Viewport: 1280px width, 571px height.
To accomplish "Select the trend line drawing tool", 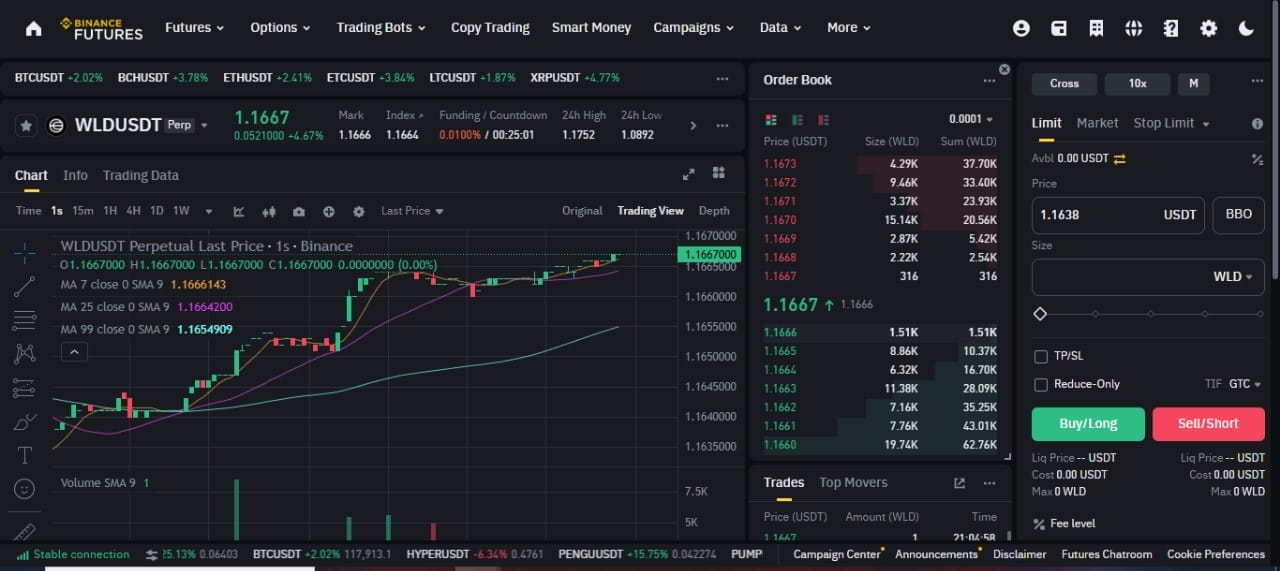I will [25, 286].
